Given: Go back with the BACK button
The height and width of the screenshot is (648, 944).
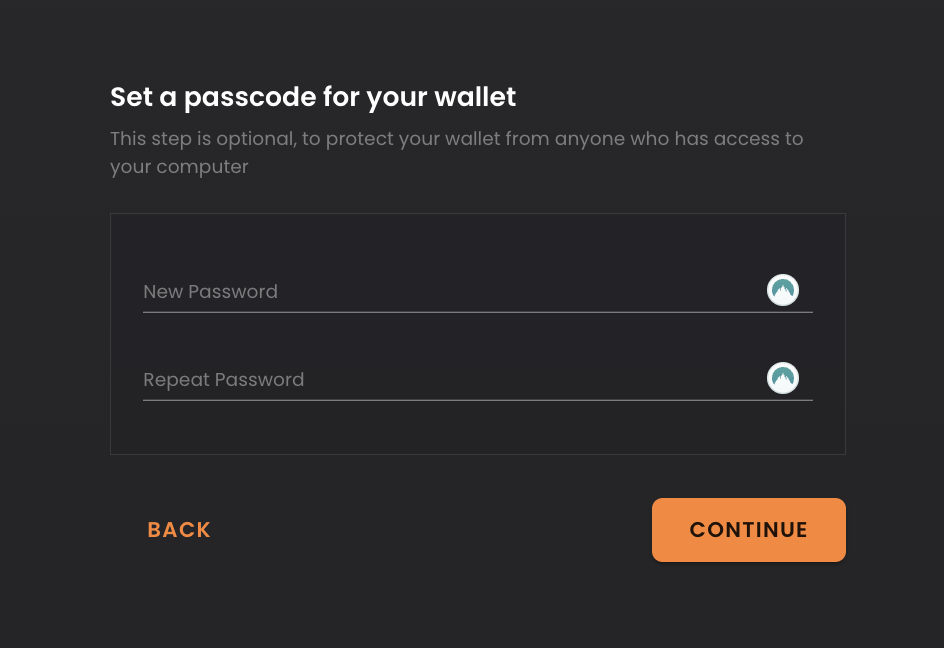Looking at the screenshot, I should 179,530.
